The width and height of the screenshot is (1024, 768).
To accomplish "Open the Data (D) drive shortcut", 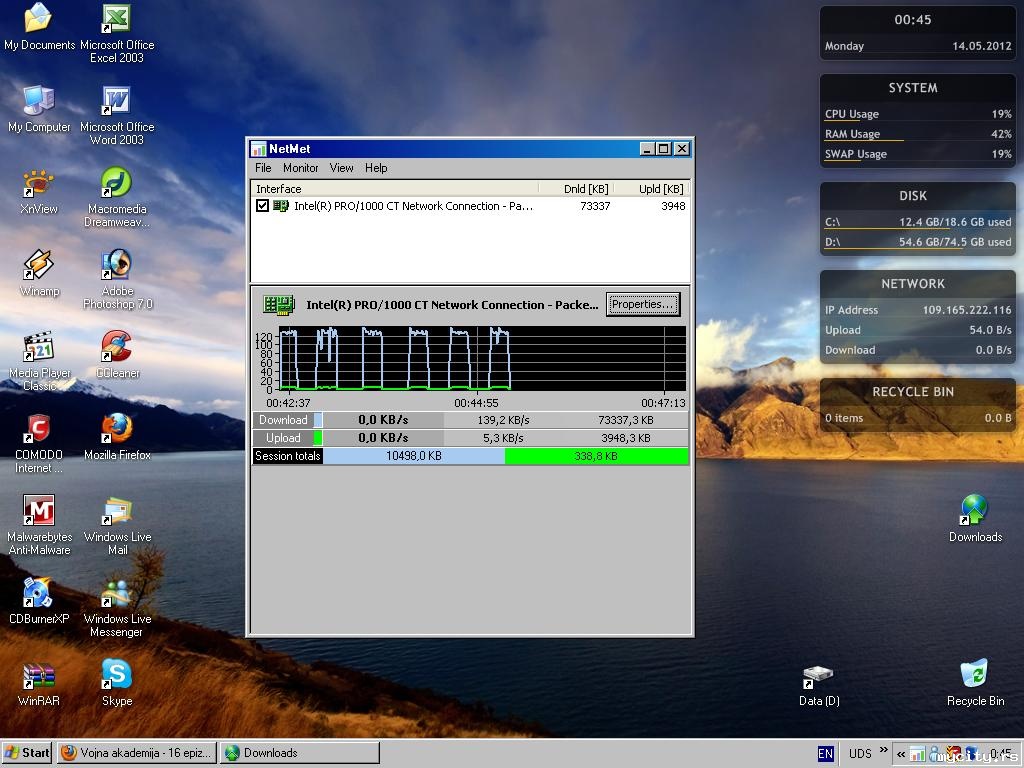I will [818, 675].
